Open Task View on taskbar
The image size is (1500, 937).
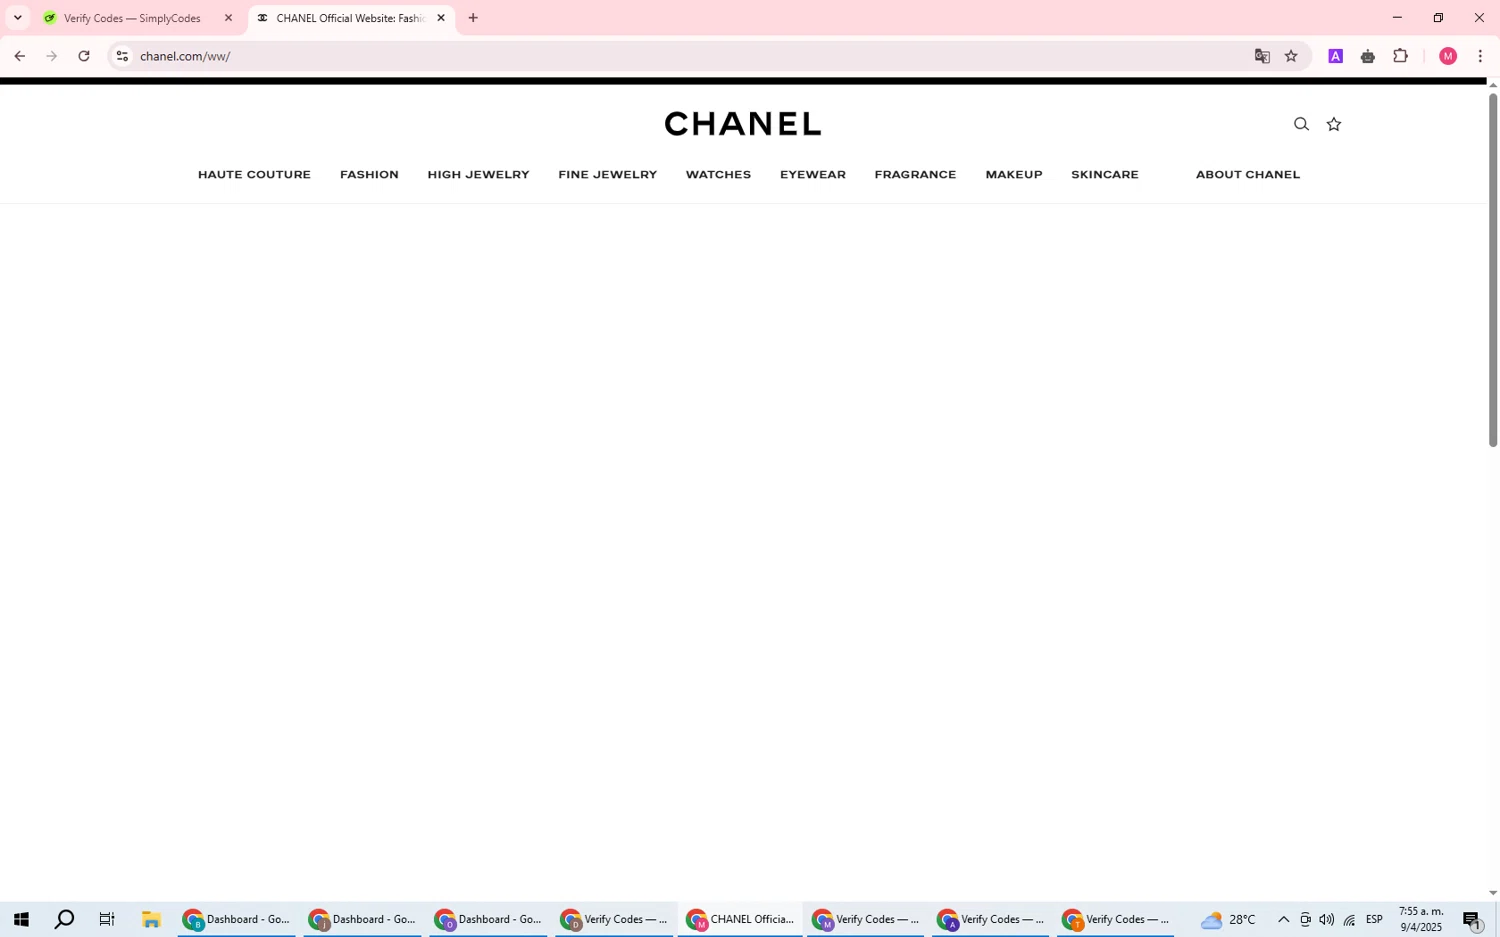click(107, 920)
